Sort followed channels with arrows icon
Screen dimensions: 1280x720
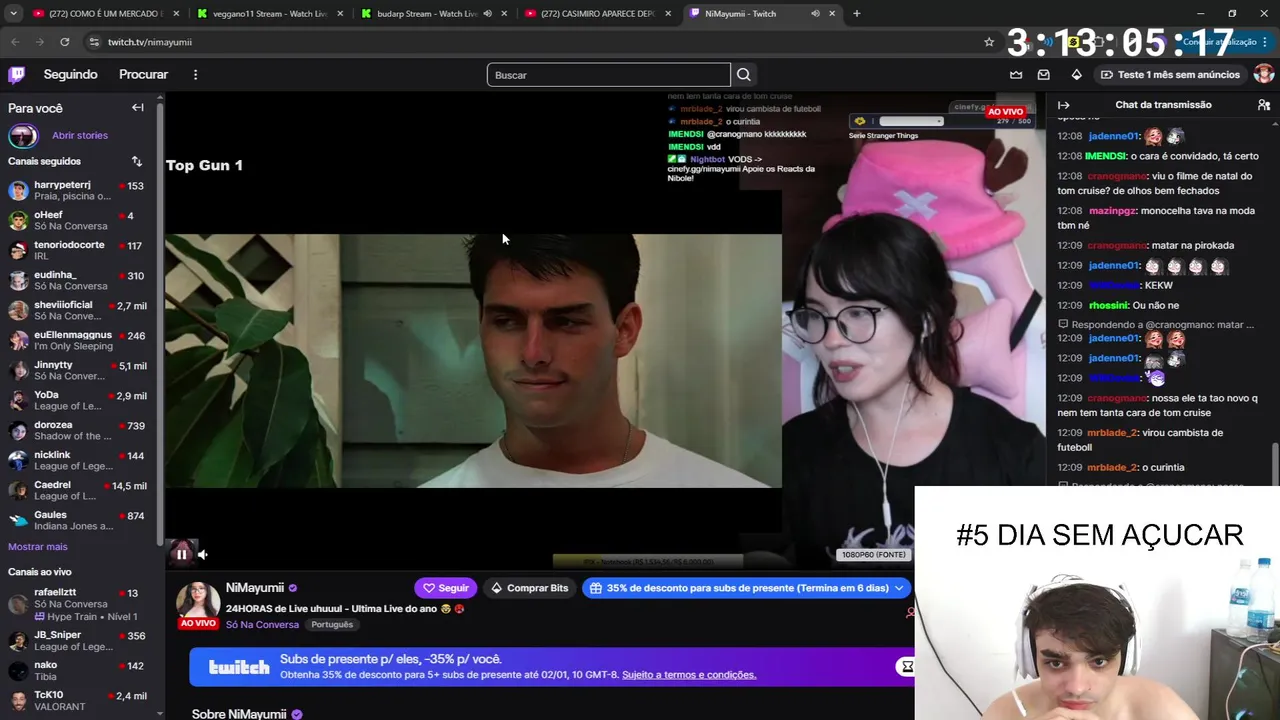[137, 161]
